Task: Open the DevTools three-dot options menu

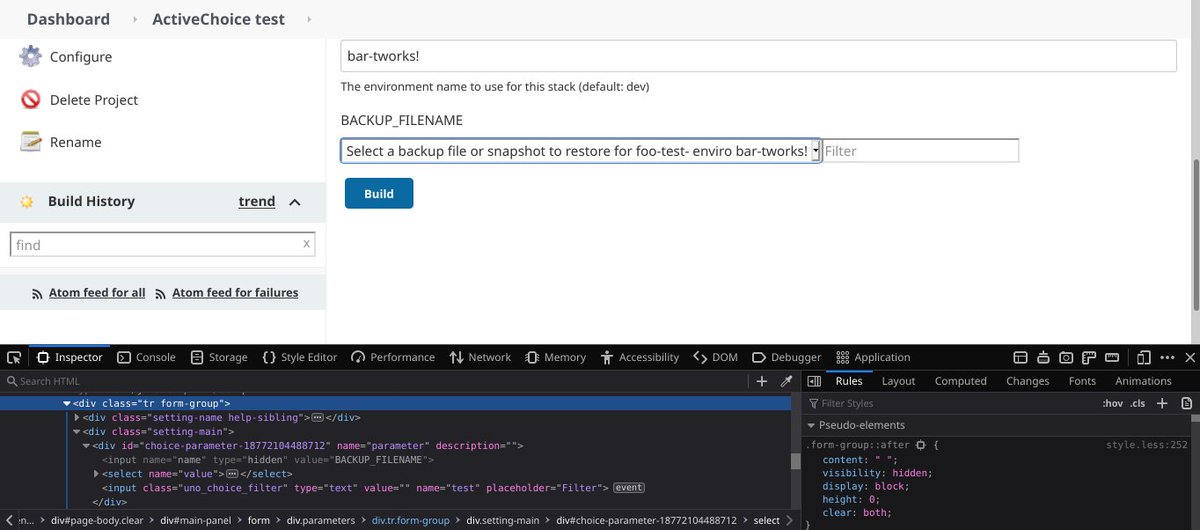Action: pyautogui.click(x=1167, y=357)
